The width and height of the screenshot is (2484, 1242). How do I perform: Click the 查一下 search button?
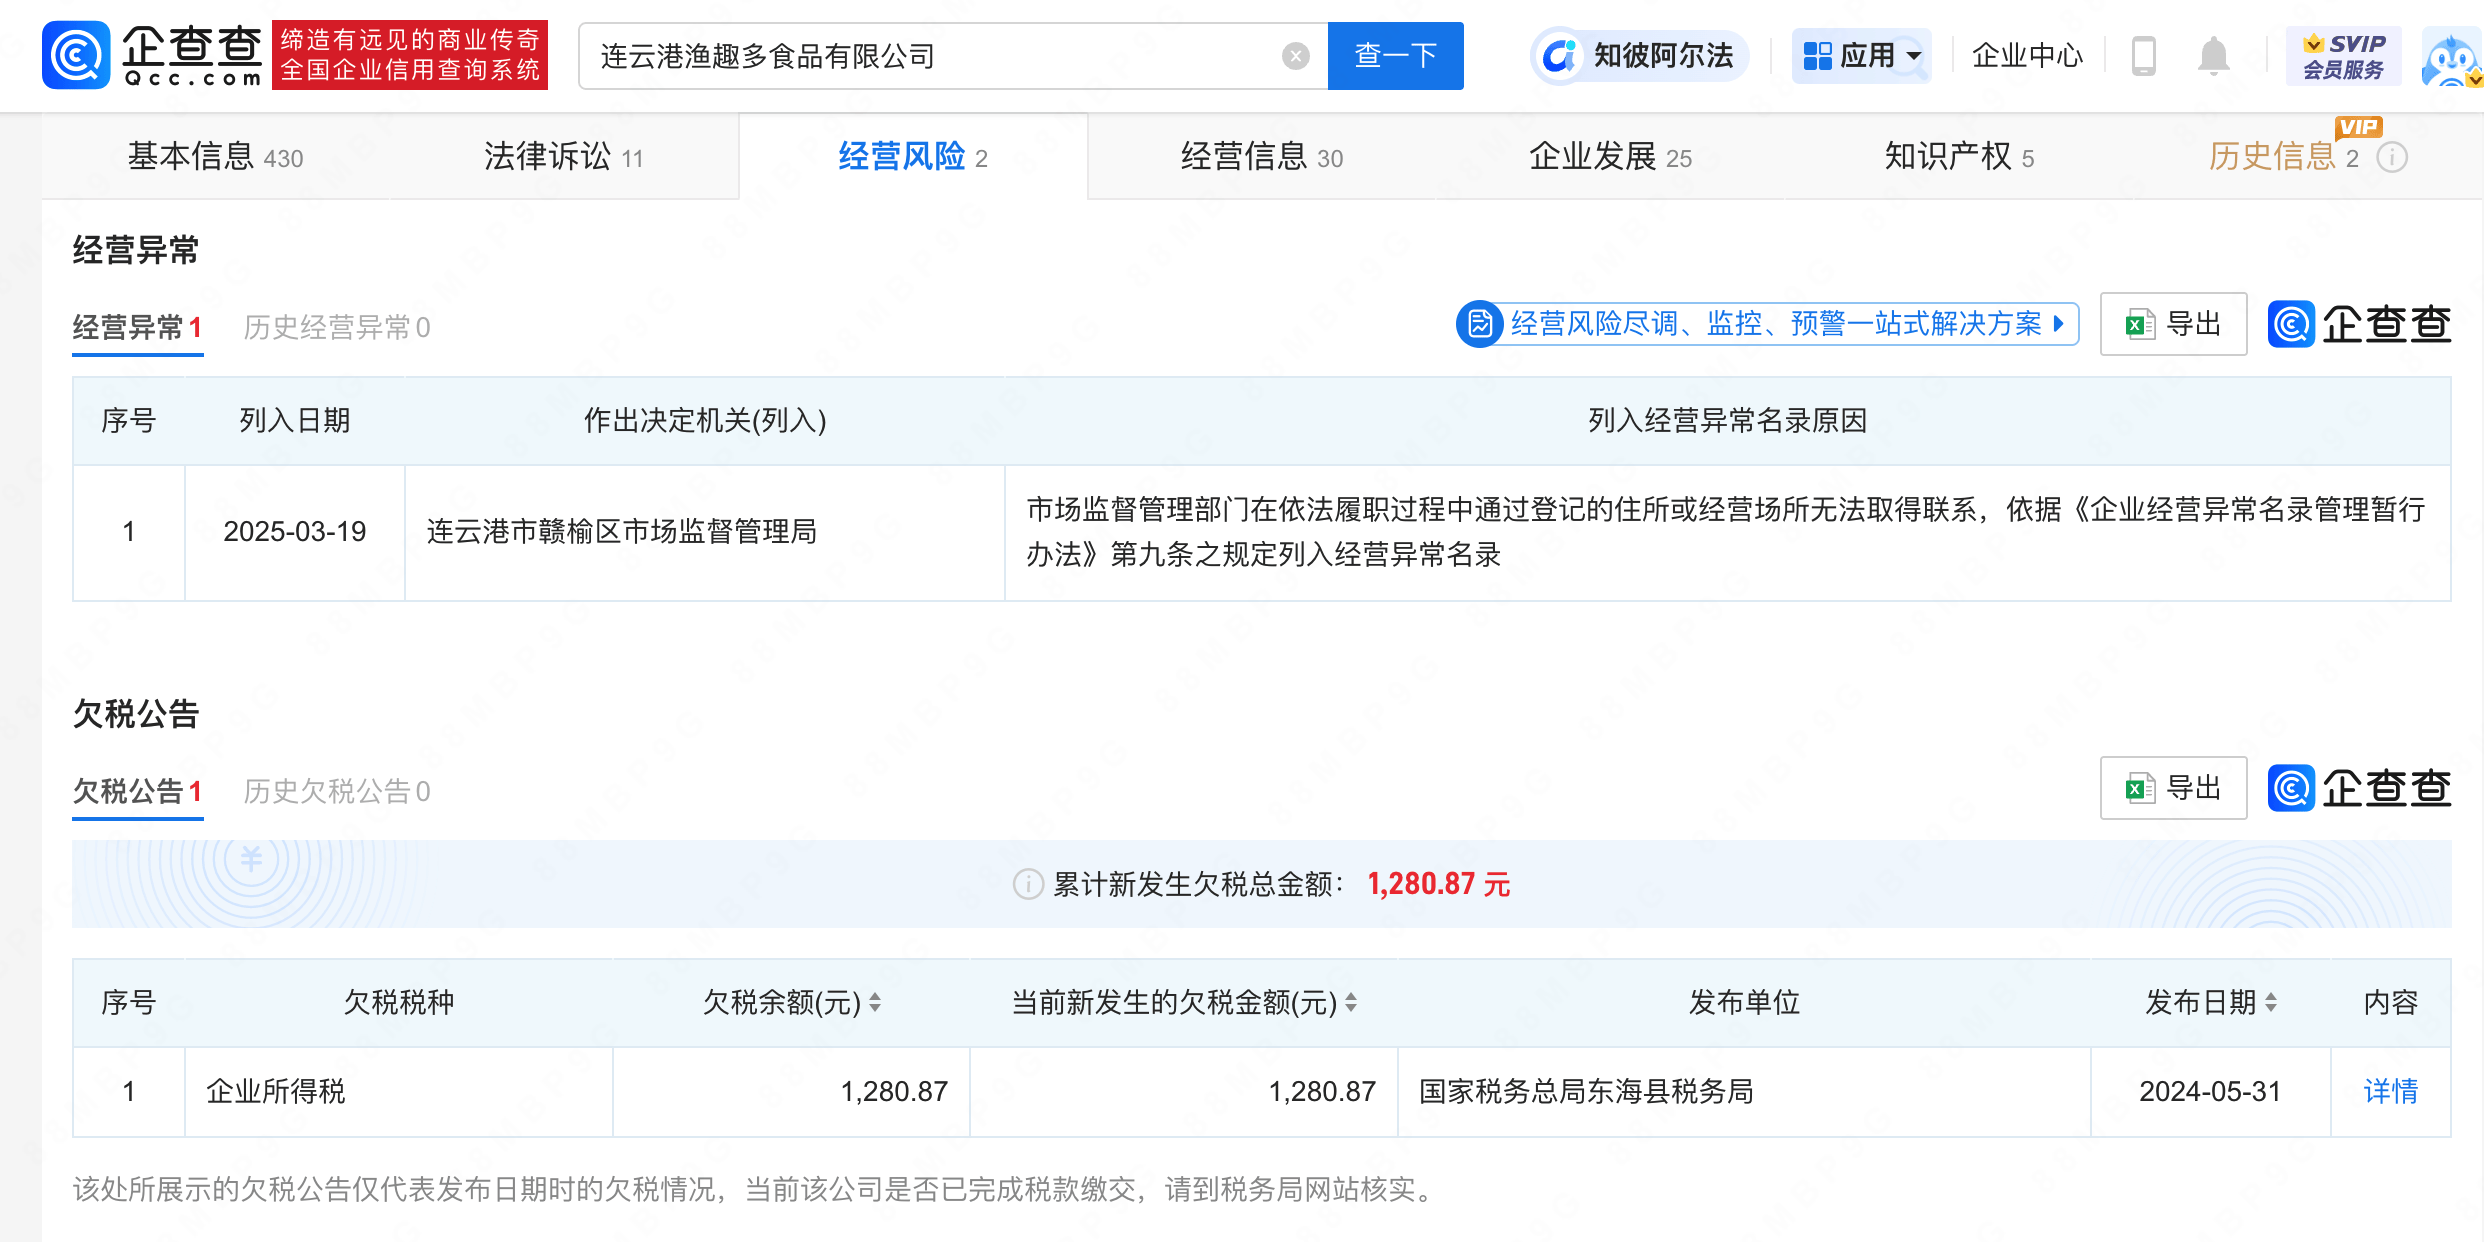coord(1395,56)
